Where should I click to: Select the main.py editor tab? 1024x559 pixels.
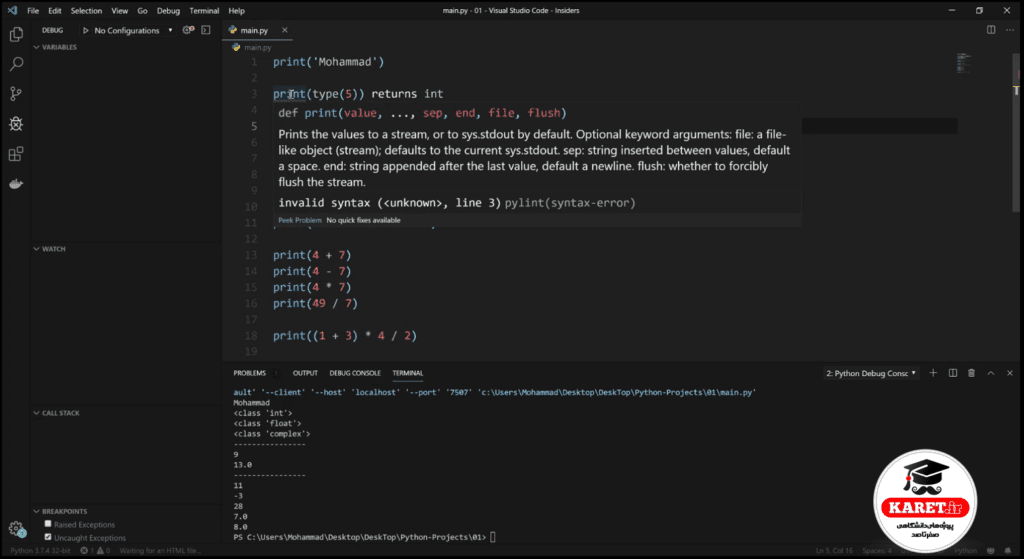click(254, 30)
